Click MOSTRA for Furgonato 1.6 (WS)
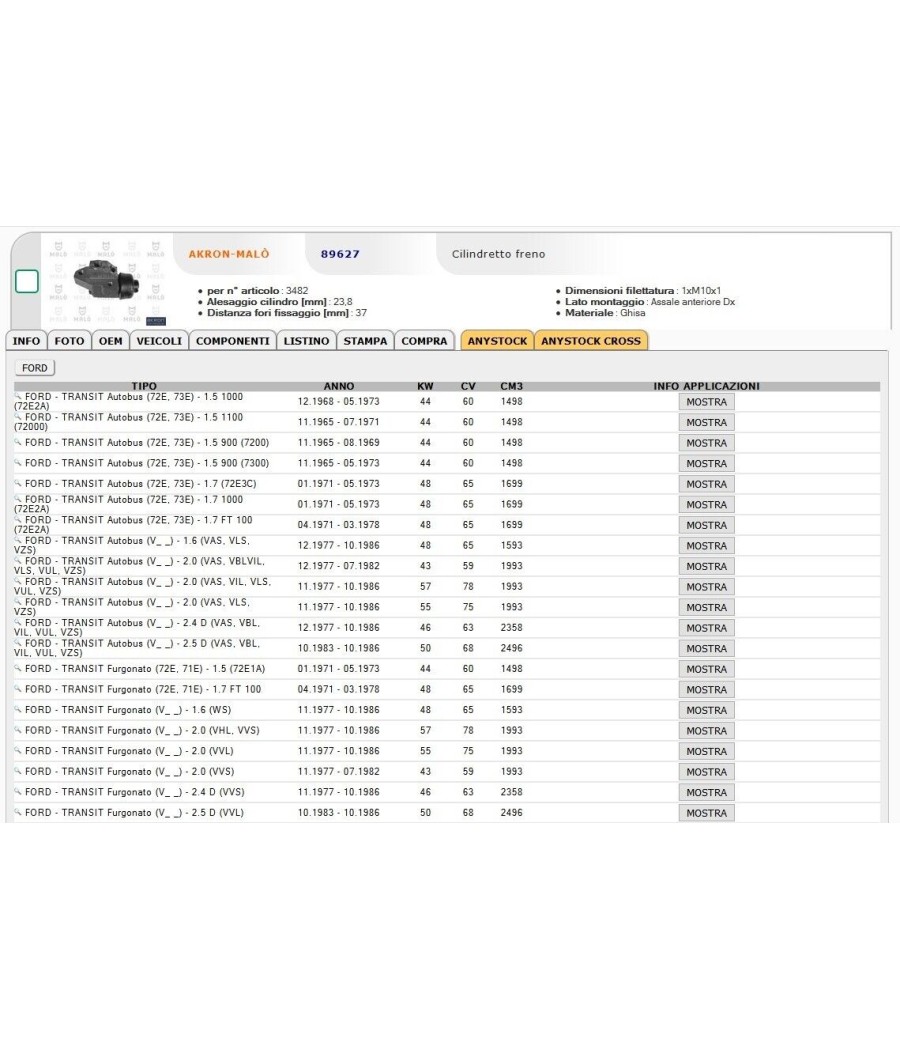The height and width of the screenshot is (1050, 900). 706,710
